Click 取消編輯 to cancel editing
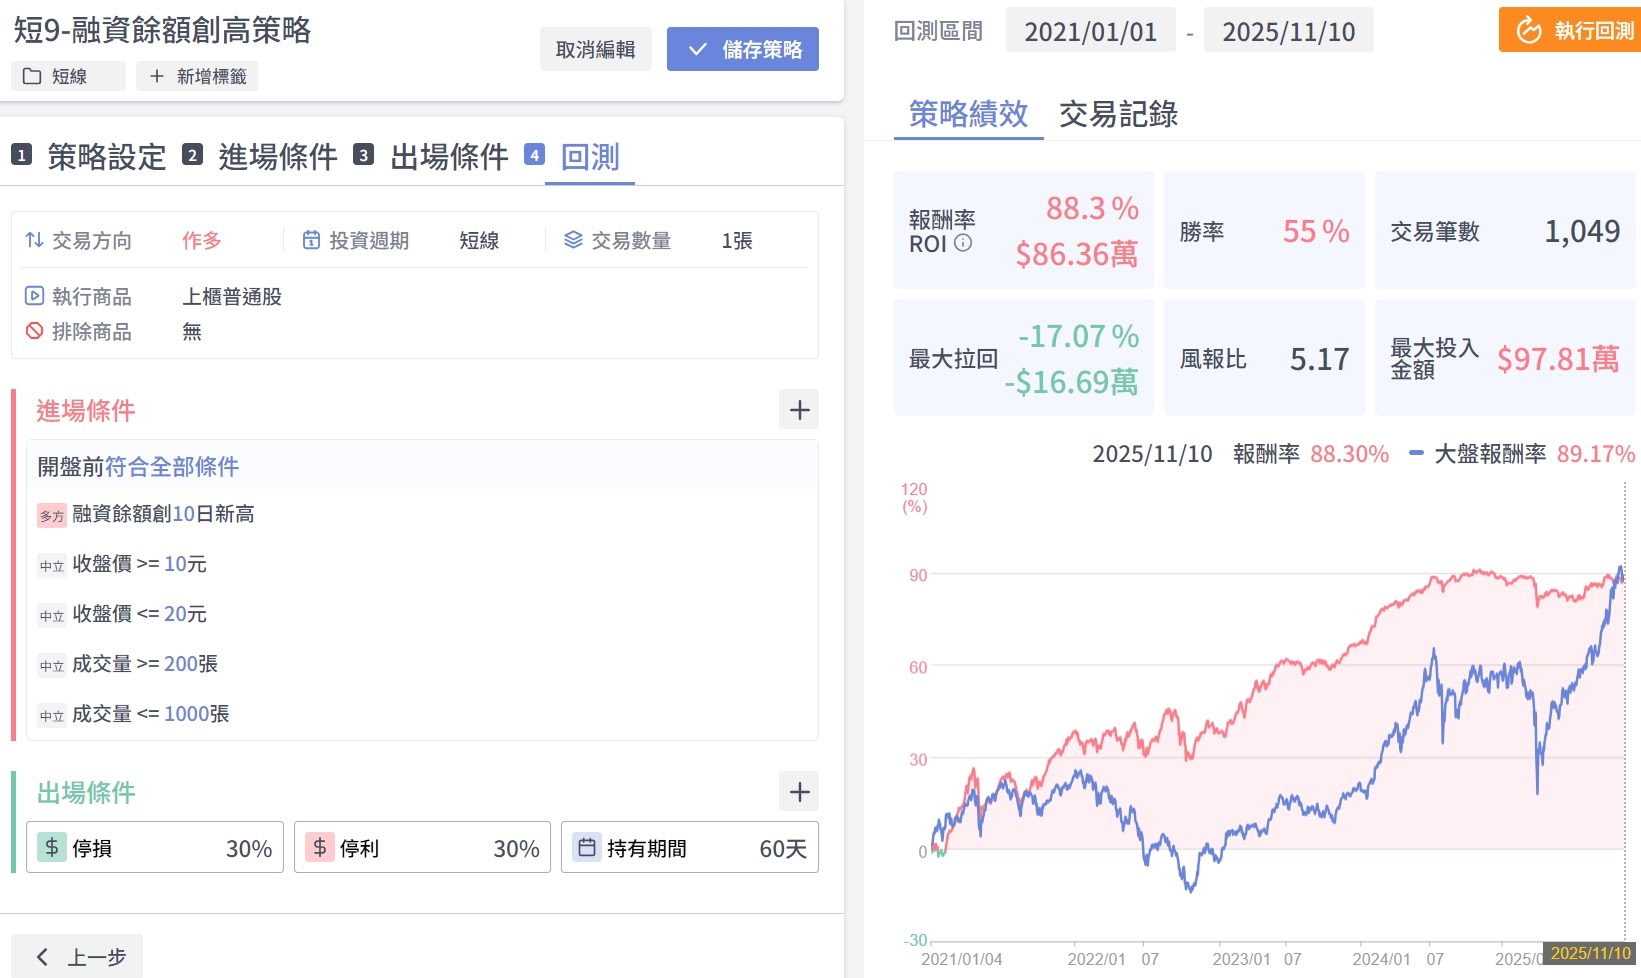The height and width of the screenshot is (978, 1641). tap(595, 49)
